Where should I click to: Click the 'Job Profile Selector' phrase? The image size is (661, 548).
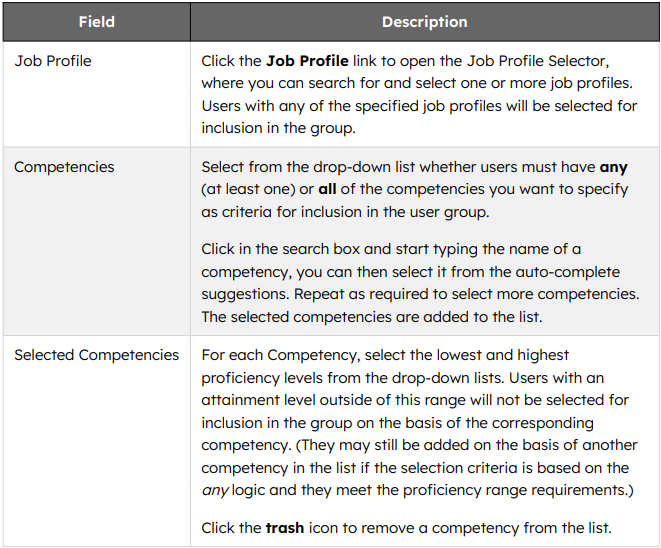click(x=537, y=61)
